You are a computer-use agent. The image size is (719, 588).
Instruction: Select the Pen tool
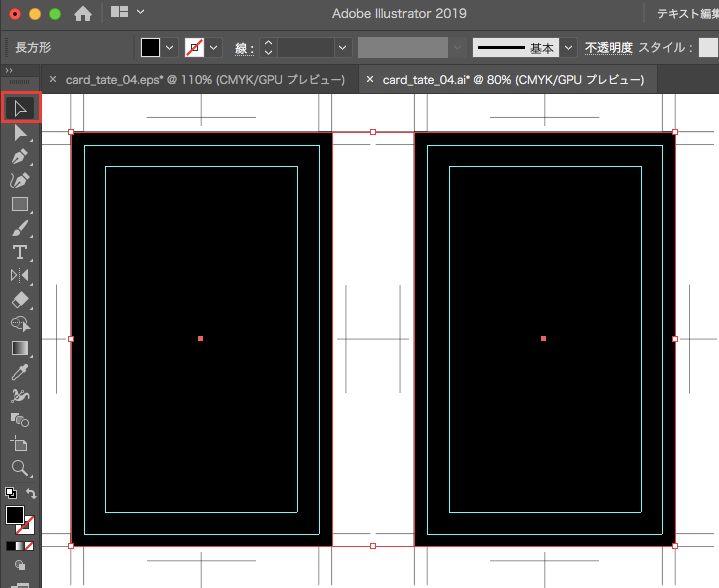pyautogui.click(x=20, y=157)
